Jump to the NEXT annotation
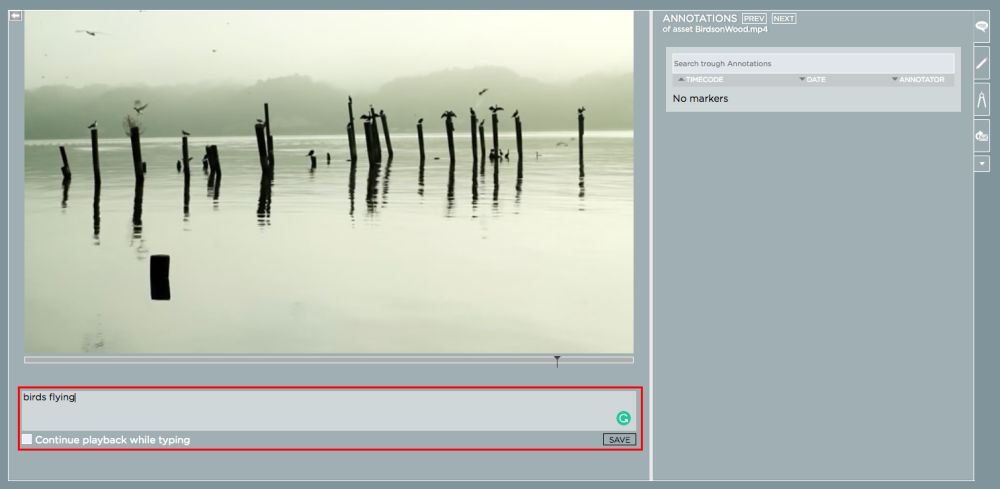 click(784, 19)
